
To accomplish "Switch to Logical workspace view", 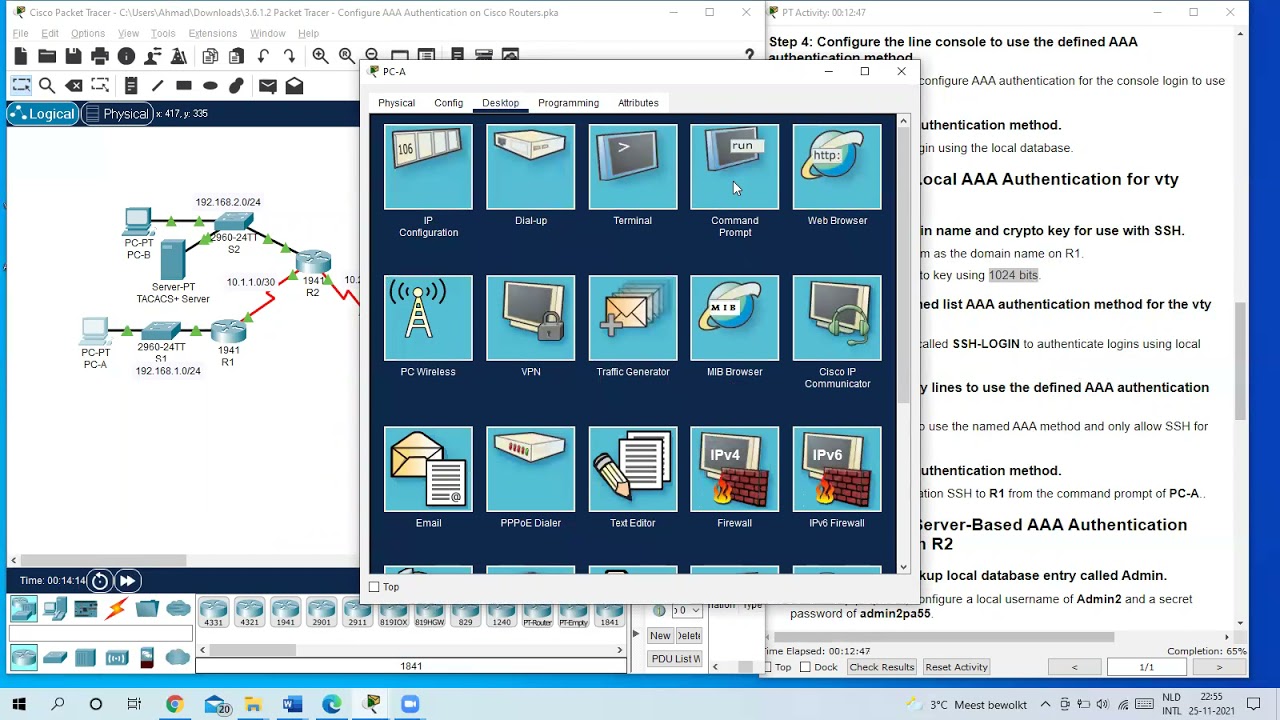I will (41, 114).
